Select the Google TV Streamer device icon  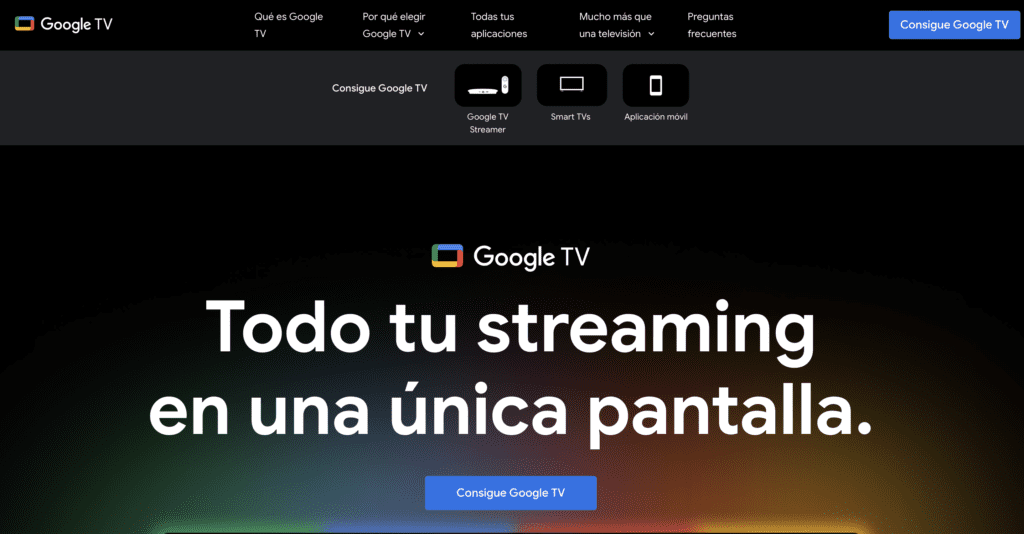coord(488,86)
